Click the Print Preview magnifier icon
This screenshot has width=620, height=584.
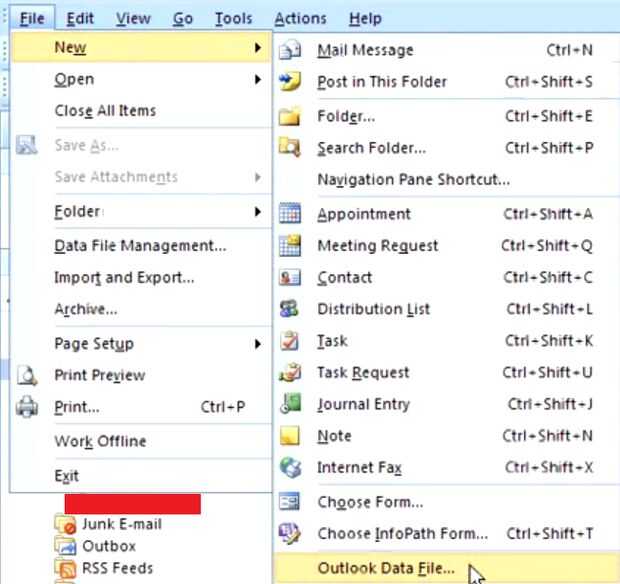26,375
